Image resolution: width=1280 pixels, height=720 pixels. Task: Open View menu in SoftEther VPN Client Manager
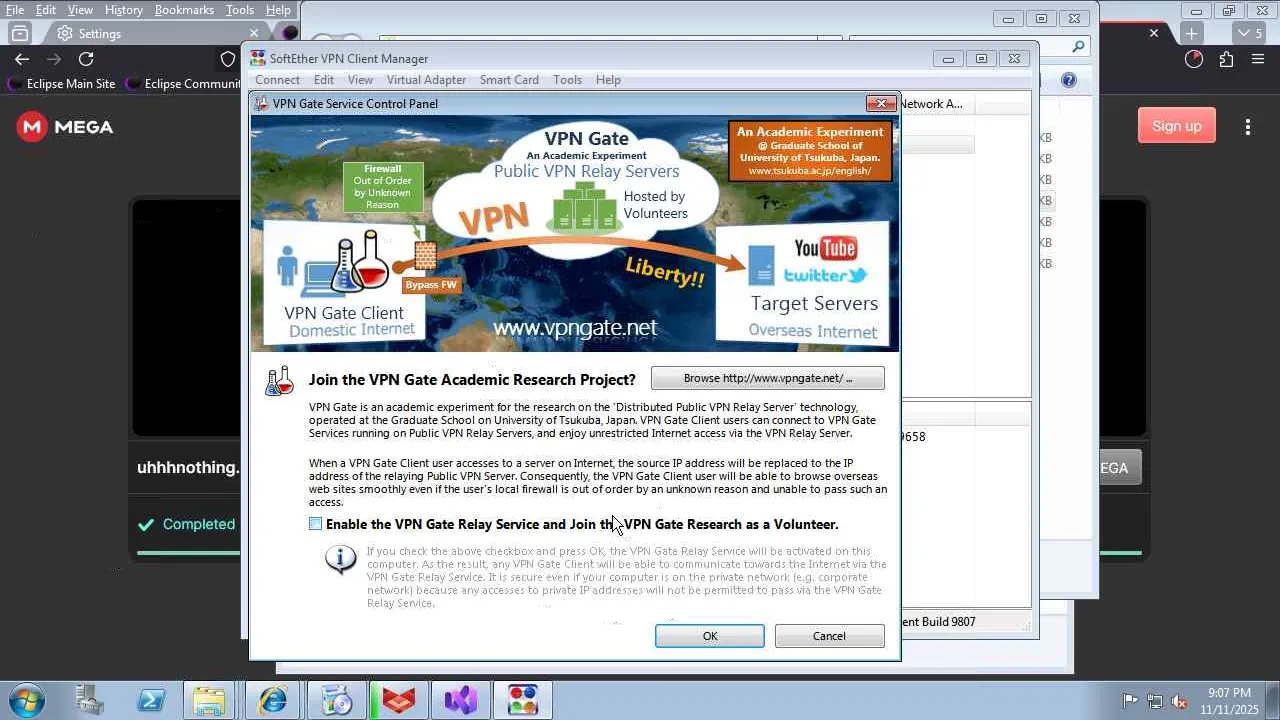click(360, 80)
